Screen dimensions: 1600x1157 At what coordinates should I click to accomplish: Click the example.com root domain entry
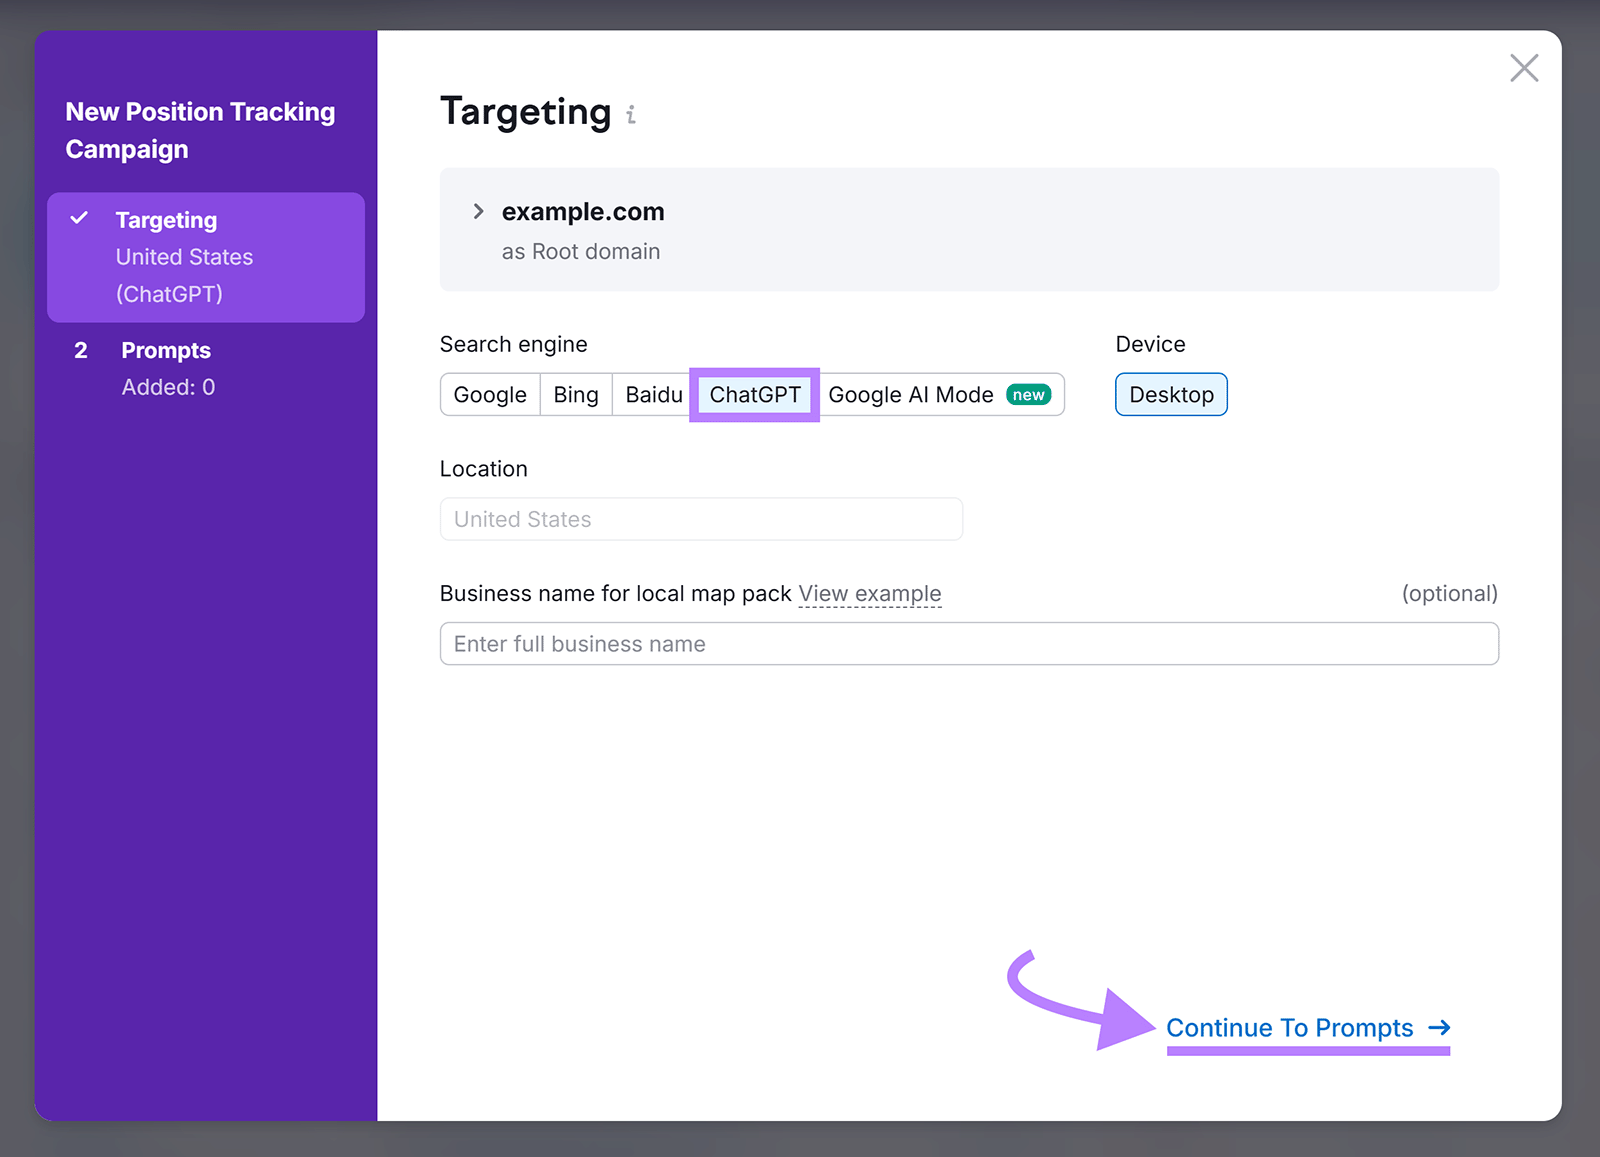tap(583, 211)
